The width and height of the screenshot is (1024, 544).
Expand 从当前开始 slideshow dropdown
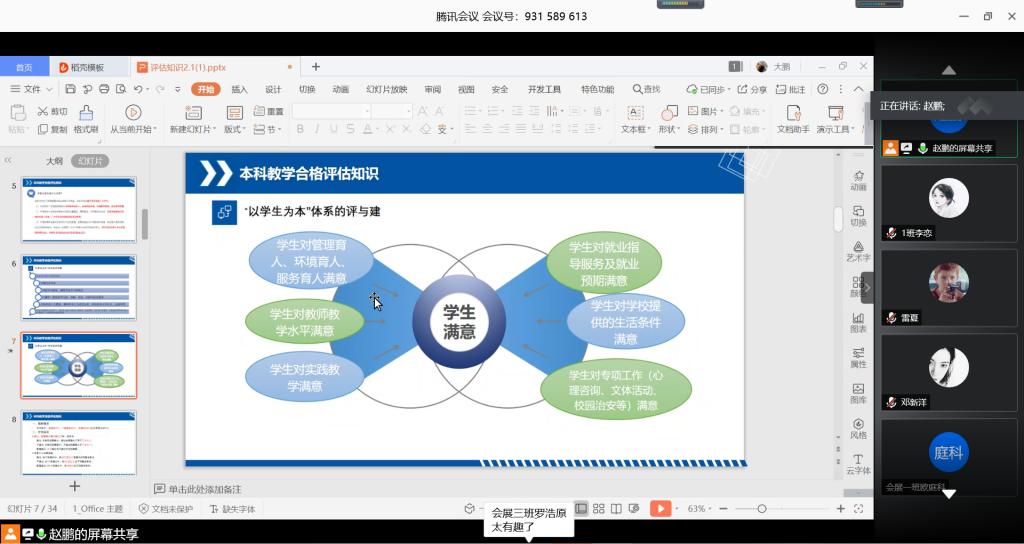point(155,130)
